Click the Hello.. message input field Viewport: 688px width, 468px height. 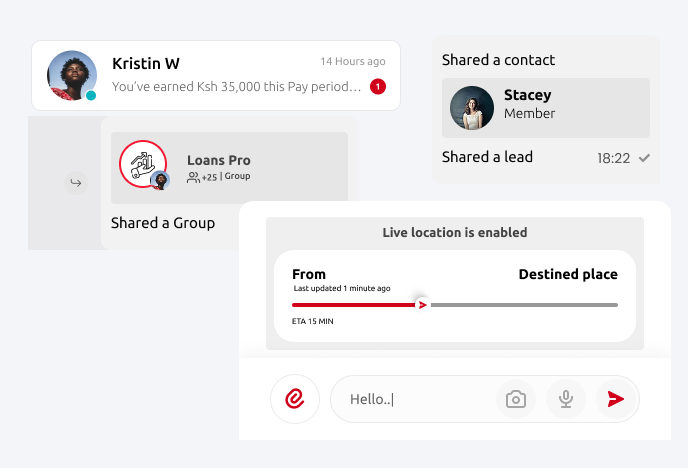410,400
